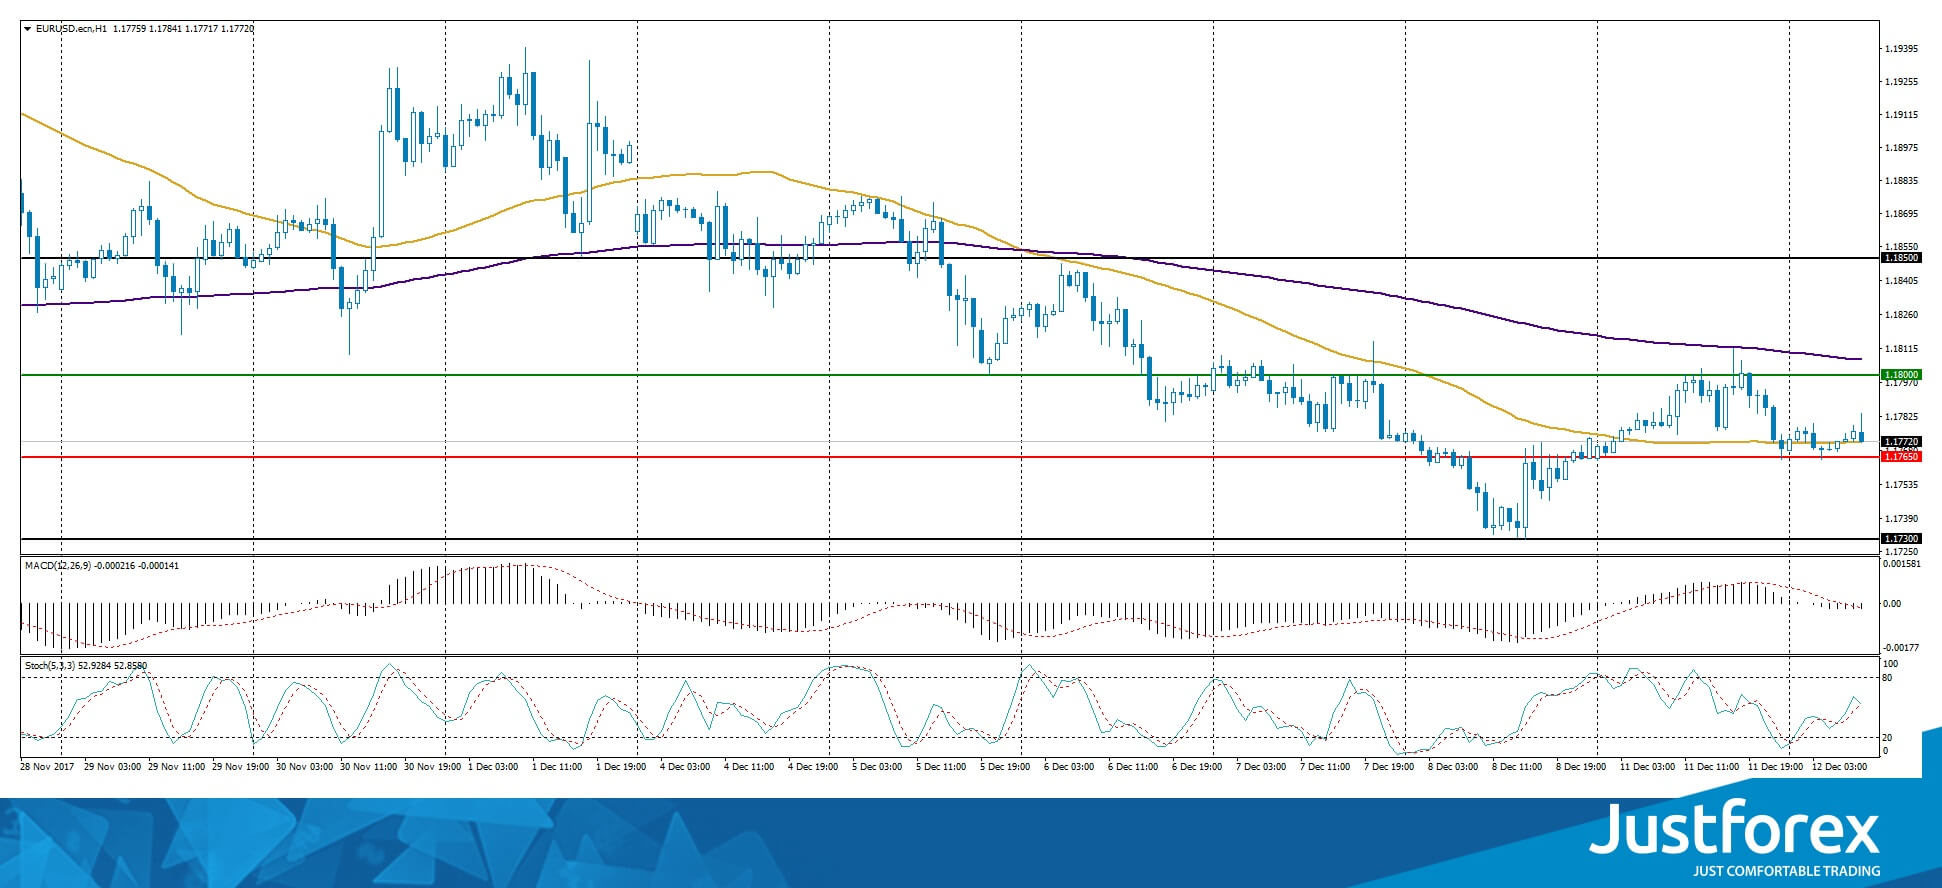Click the 1.17390 value on price axis
This screenshot has height=888, width=1942.
tap(1901, 519)
